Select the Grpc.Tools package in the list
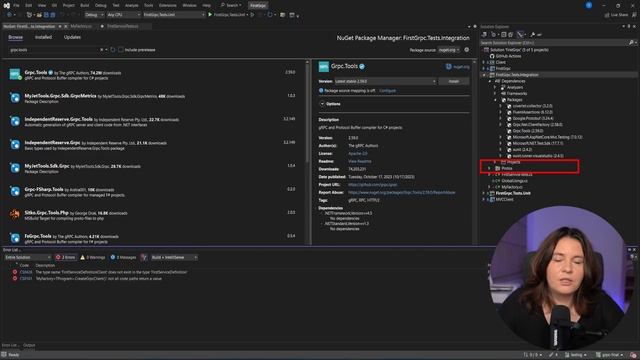 pyautogui.click(x=153, y=75)
